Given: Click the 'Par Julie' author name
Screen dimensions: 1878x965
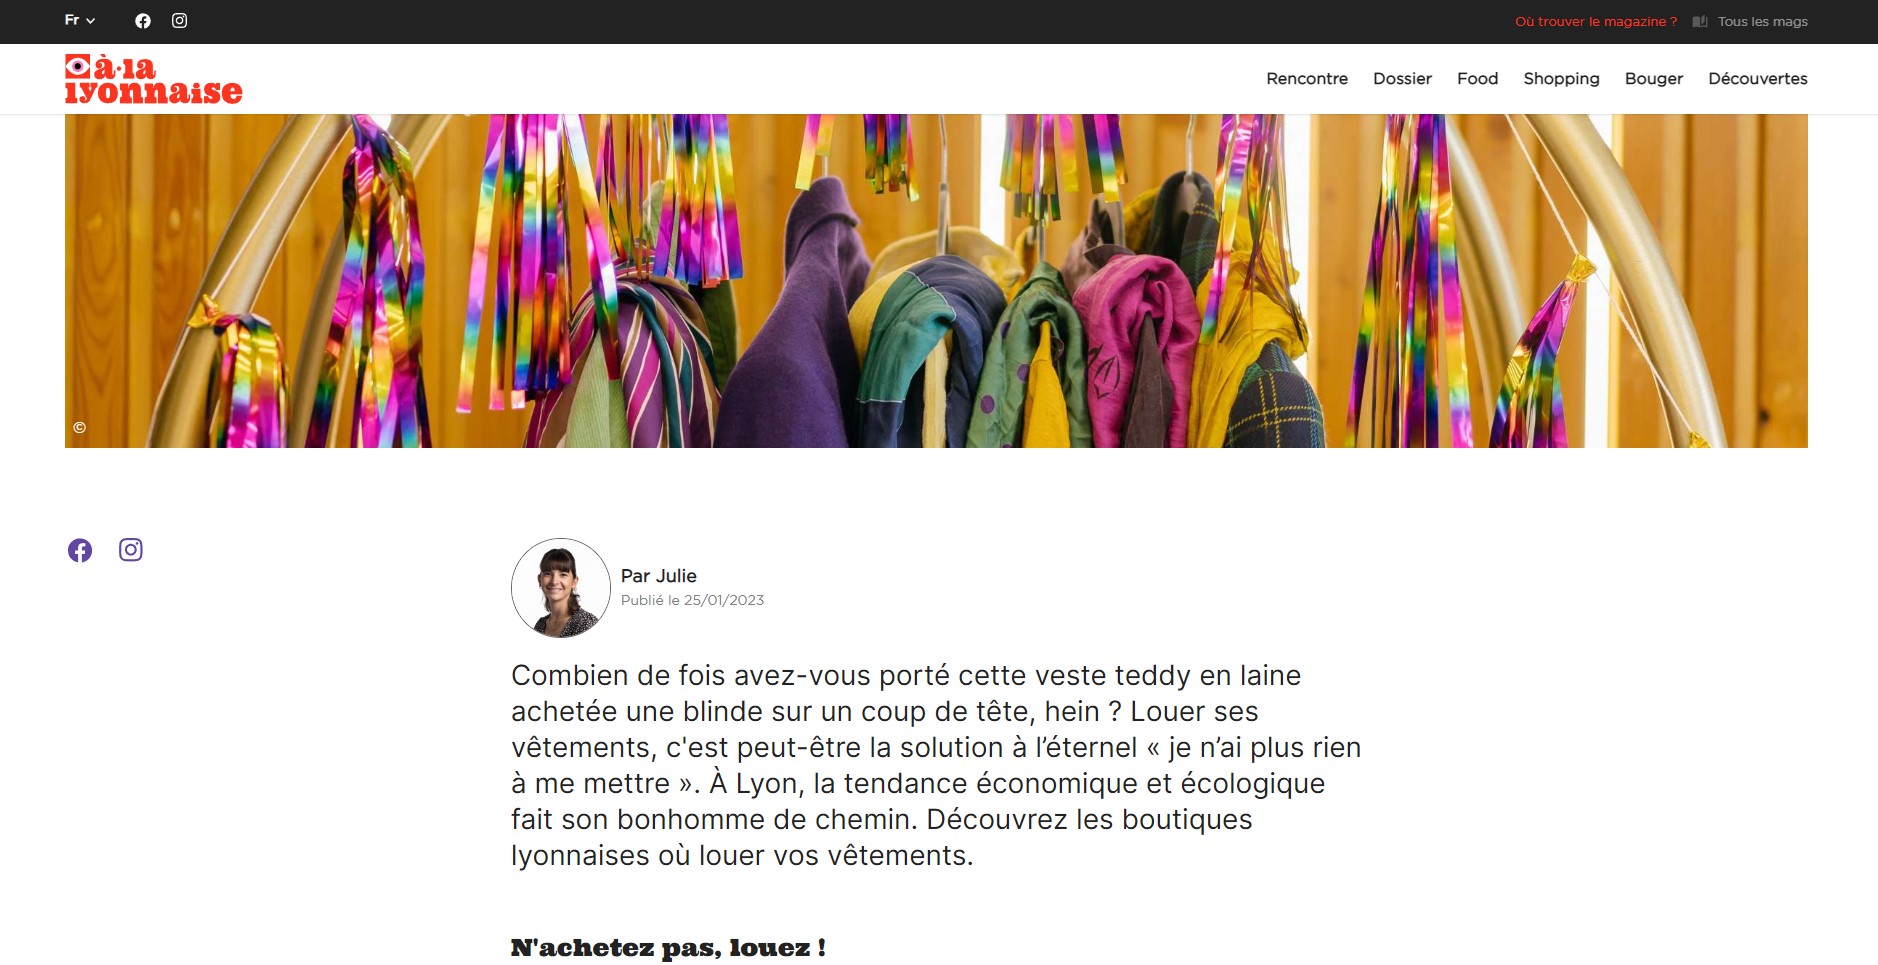Looking at the screenshot, I should tap(659, 576).
